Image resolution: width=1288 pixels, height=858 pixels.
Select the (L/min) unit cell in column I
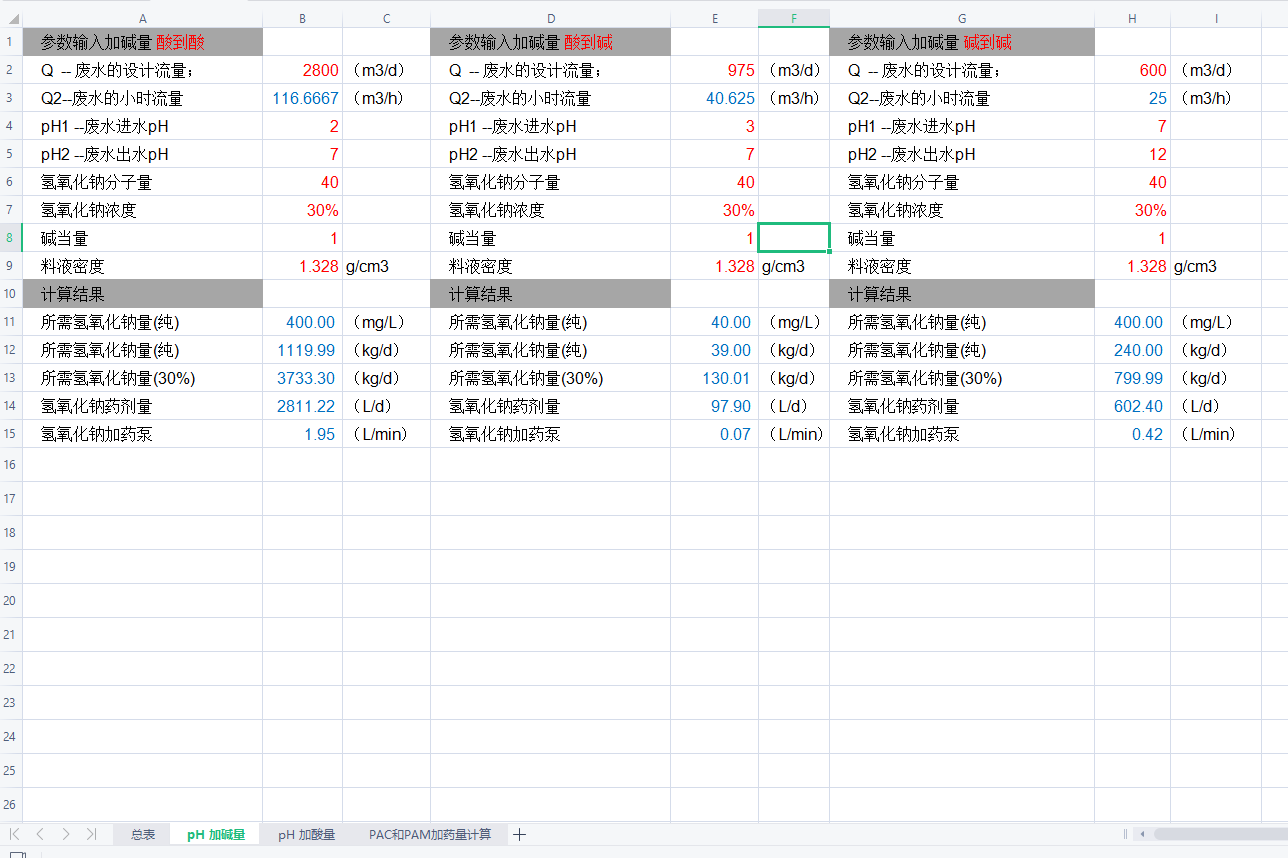(x=1216, y=434)
